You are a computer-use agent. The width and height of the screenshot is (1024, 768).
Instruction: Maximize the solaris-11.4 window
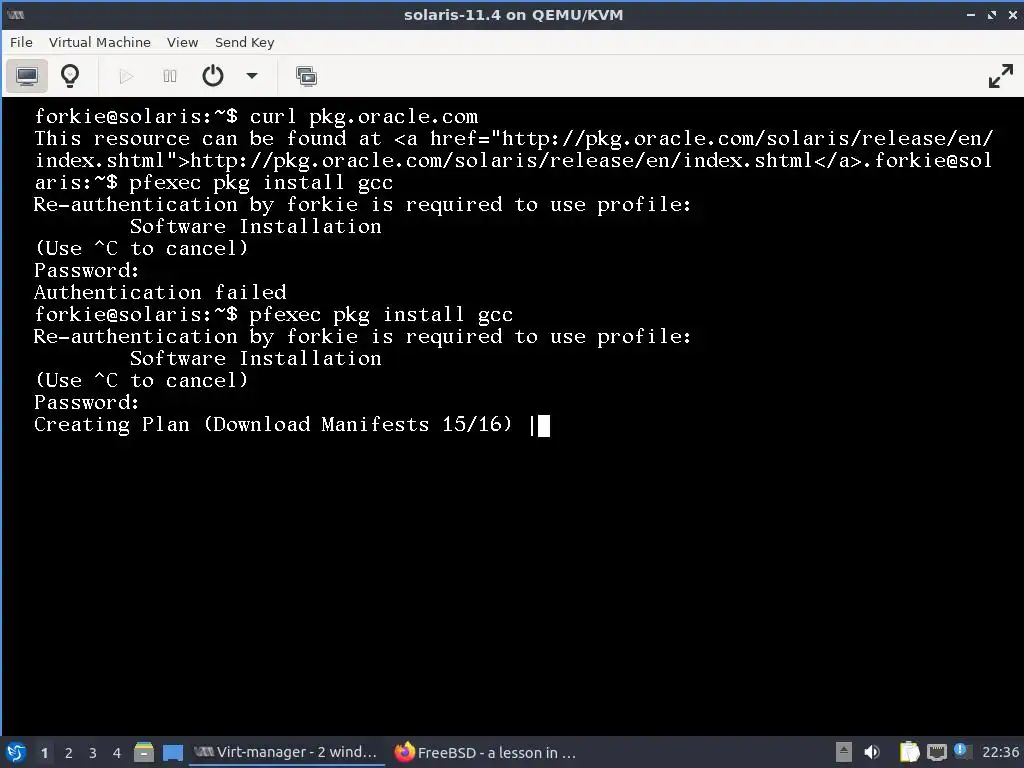[992, 14]
